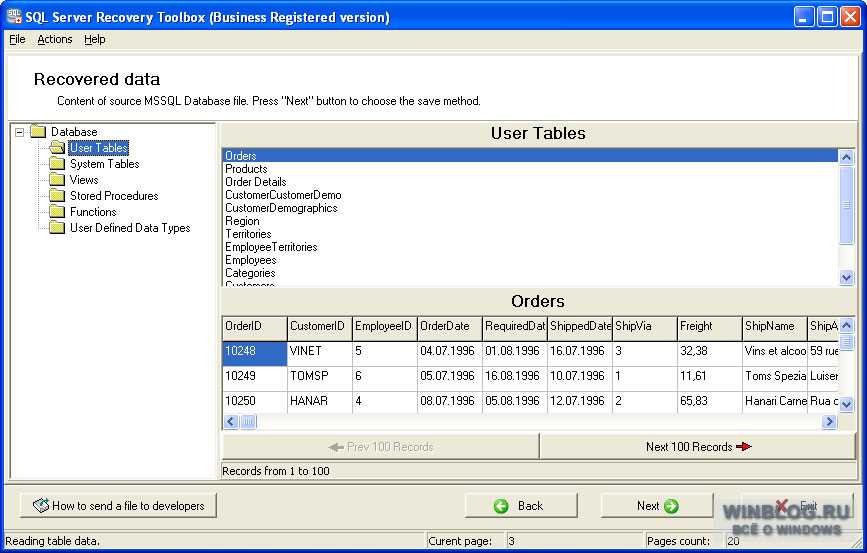Click the CustomerID cell TOMSP
This screenshot has height=553, width=867.
pyautogui.click(x=320, y=378)
